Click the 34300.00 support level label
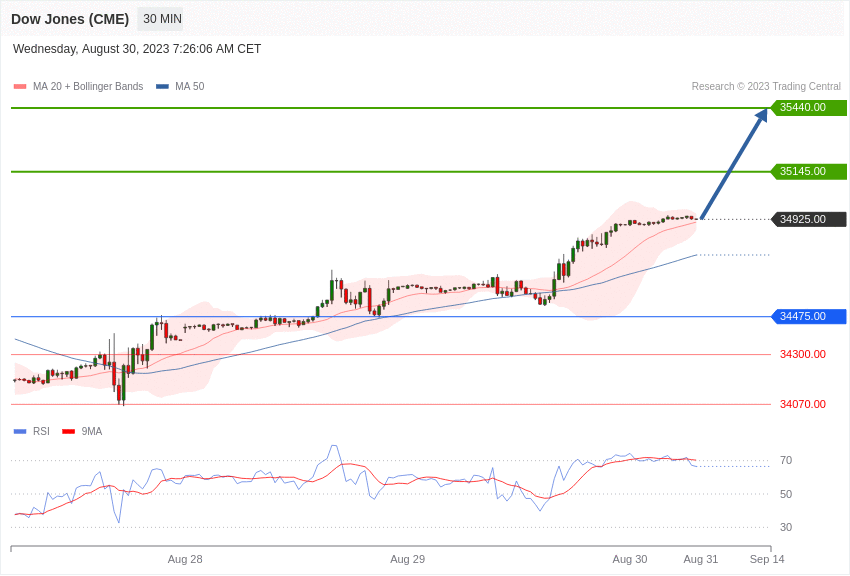This screenshot has width=850, height=576. (803, 354)
